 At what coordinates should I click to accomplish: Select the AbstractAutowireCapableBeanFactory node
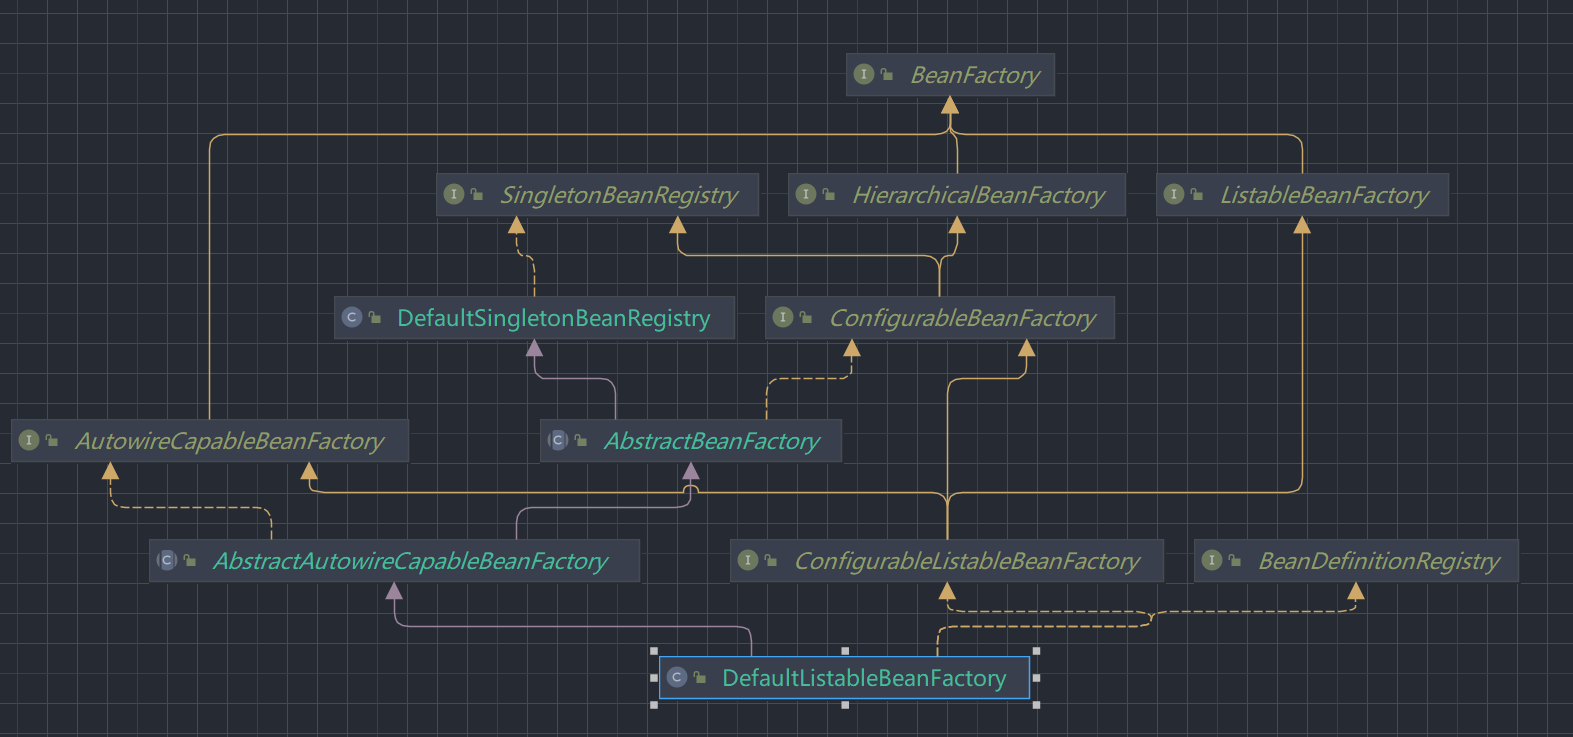pyautogui.click(x=394, y=561)
